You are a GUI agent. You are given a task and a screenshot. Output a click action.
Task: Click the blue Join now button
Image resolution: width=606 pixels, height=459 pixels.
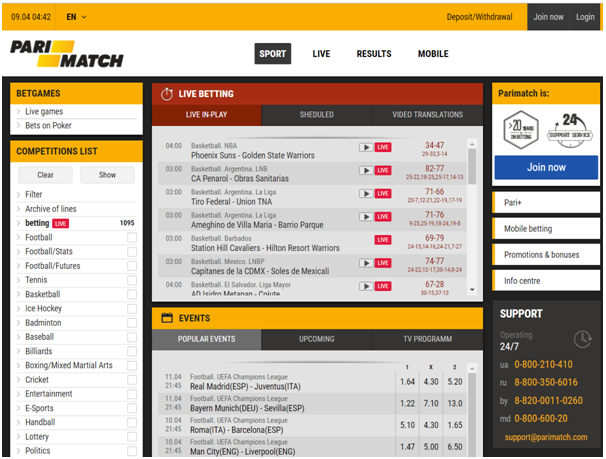[x=546, y=167]
